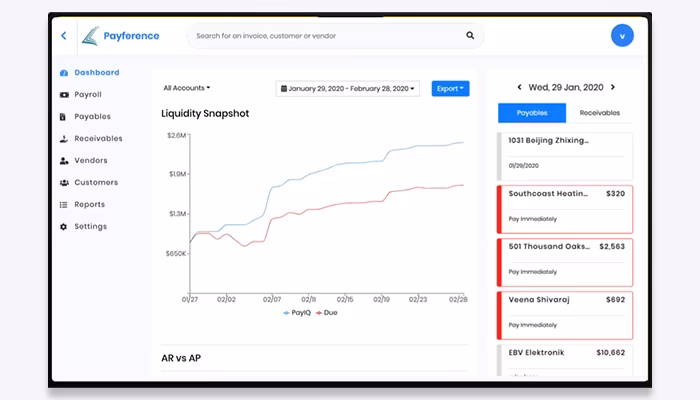Toggle the Due legend series
Viewport: 700px width, 400px height.
326,312
